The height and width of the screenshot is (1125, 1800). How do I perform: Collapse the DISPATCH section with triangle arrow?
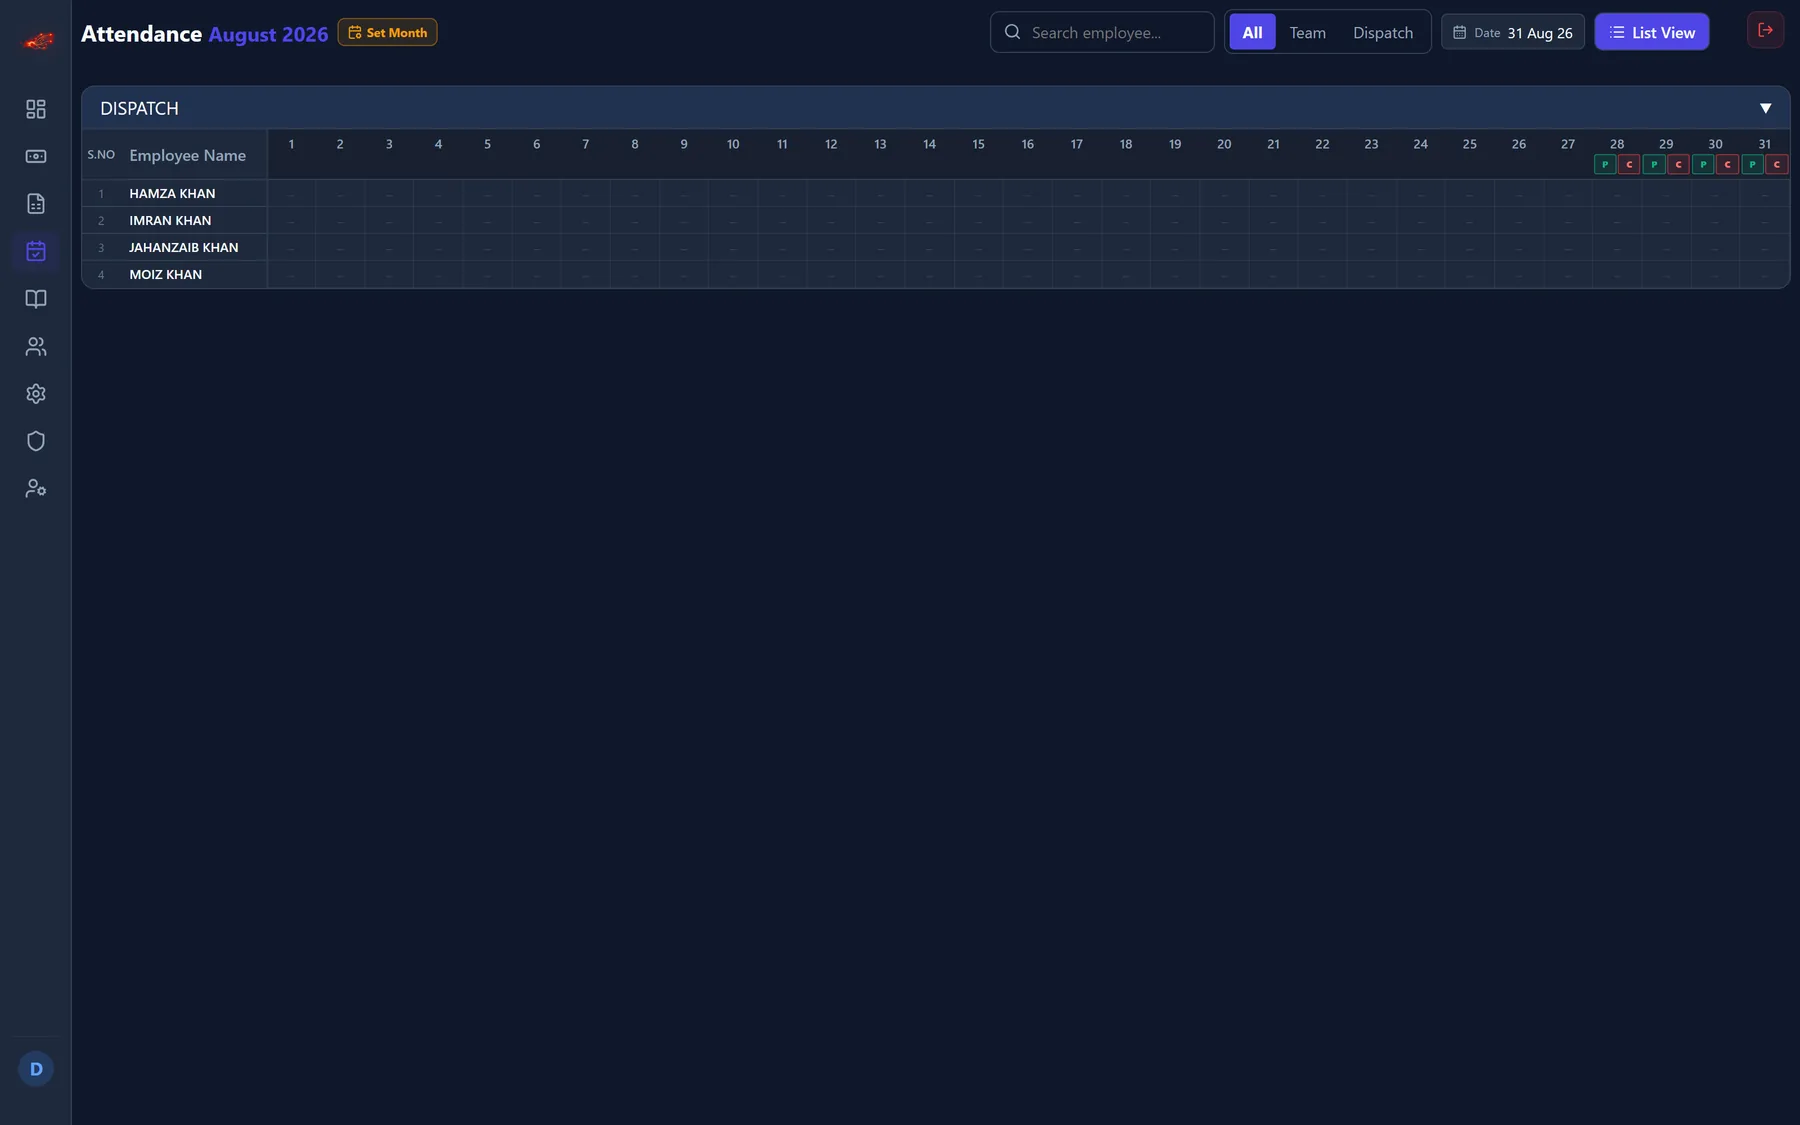[1765, 108]
